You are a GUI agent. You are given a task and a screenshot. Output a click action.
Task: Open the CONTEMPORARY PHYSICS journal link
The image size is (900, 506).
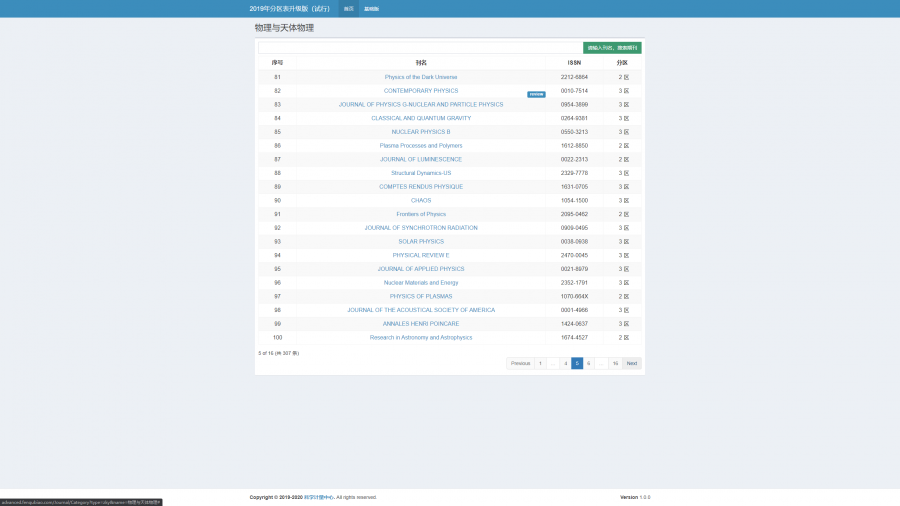click(x=421, y=91)
